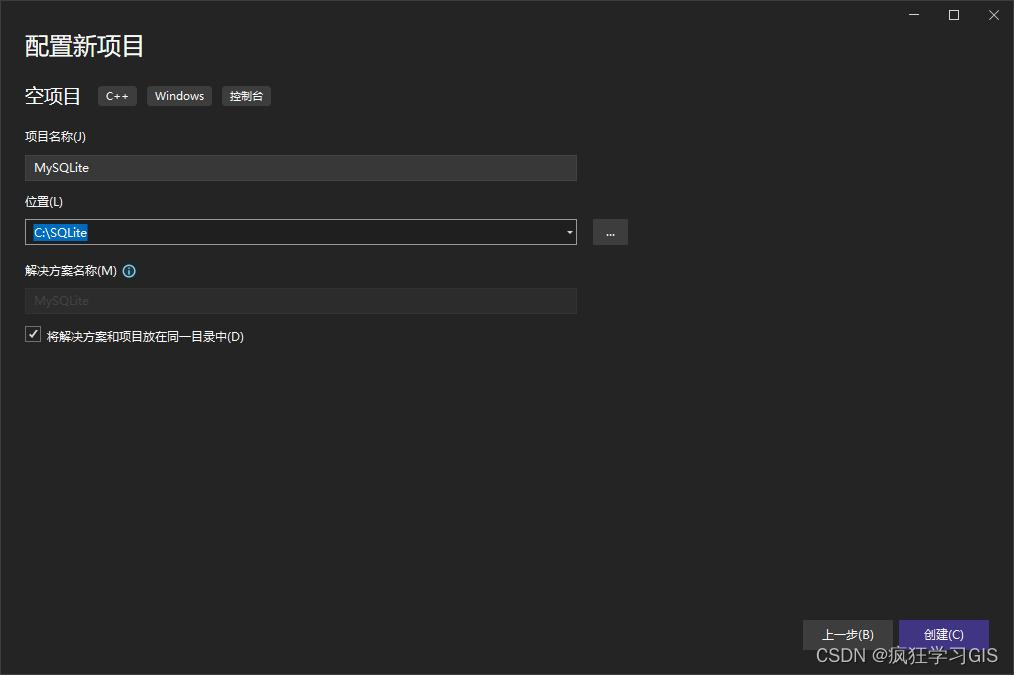
Task: Click the 配置新项目 heading
Action: [x=84, y=47]
